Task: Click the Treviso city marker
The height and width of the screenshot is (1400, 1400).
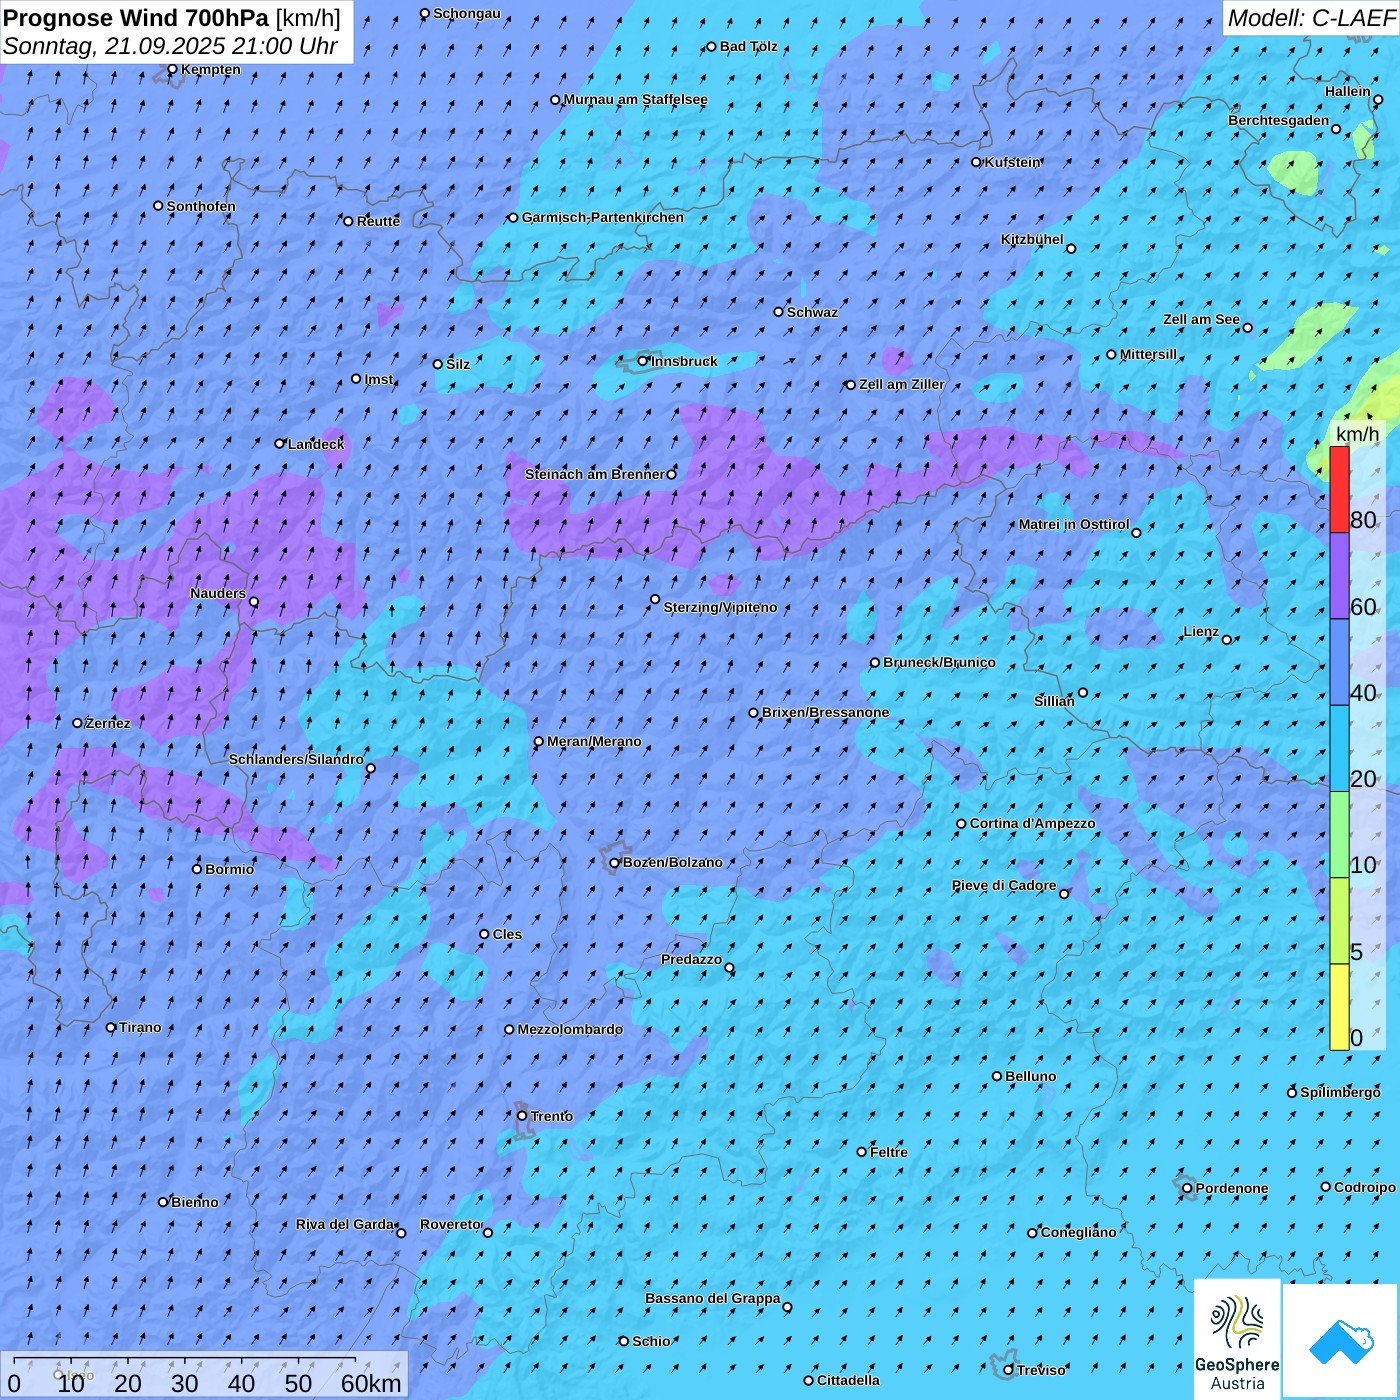Action: pos(1009,1370)
